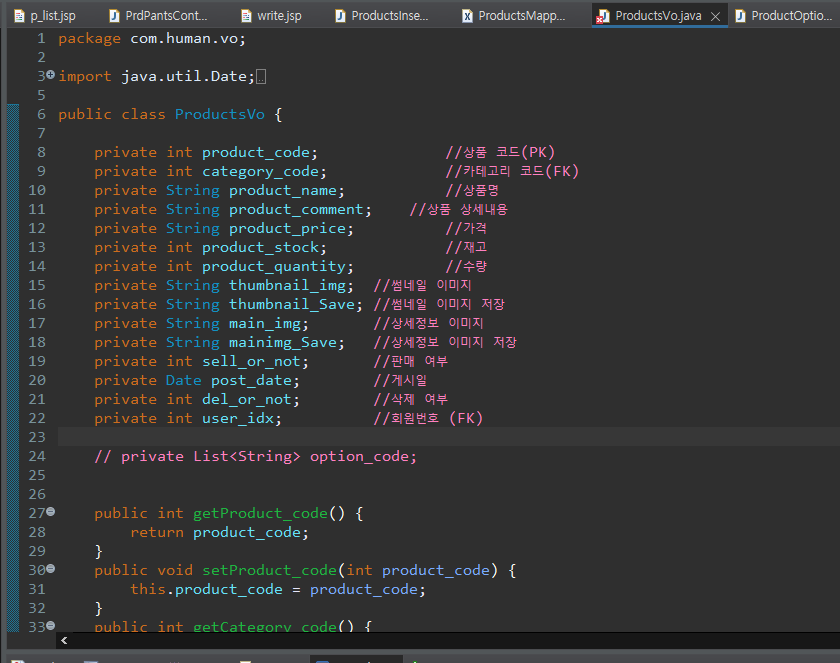Image resolution: width=840 pixels, height=663 pixels.
Task: Click the thumbnail_img field name
Action: click(290, 285)
